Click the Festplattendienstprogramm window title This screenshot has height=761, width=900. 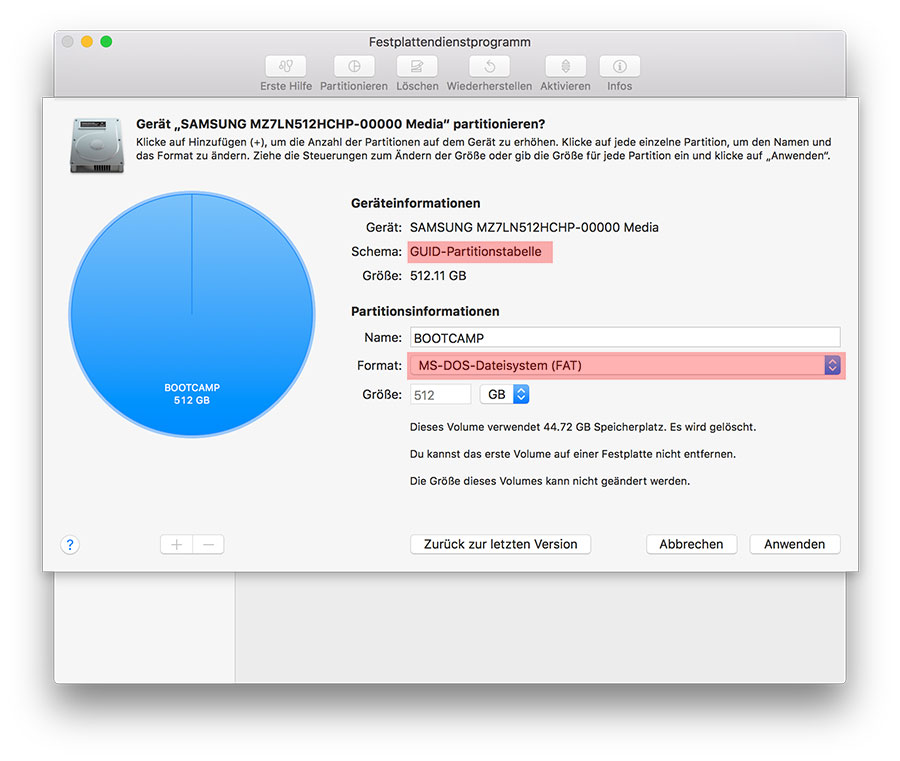tap(449, 42)
